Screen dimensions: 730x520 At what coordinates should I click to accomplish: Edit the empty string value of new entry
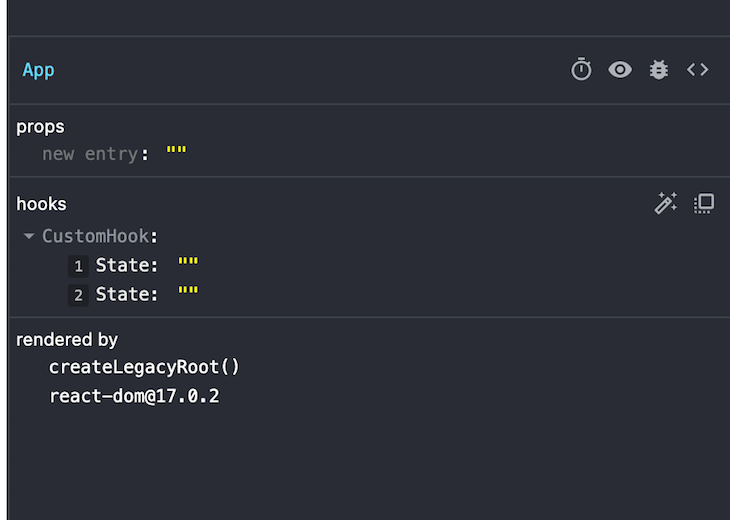coord(176,152)
